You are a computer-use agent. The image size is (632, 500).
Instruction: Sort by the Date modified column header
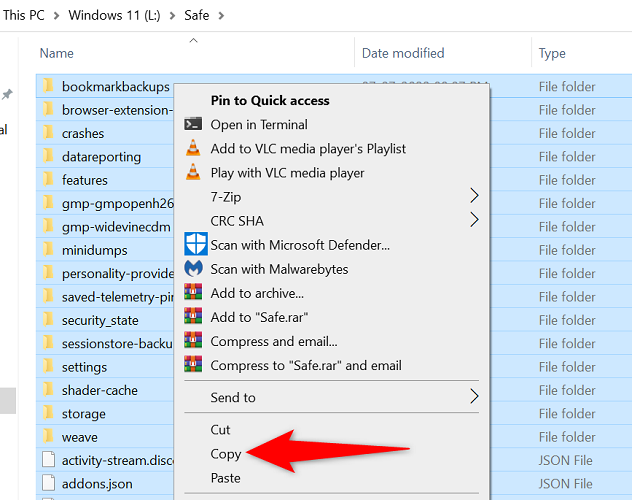click(403, 53)
